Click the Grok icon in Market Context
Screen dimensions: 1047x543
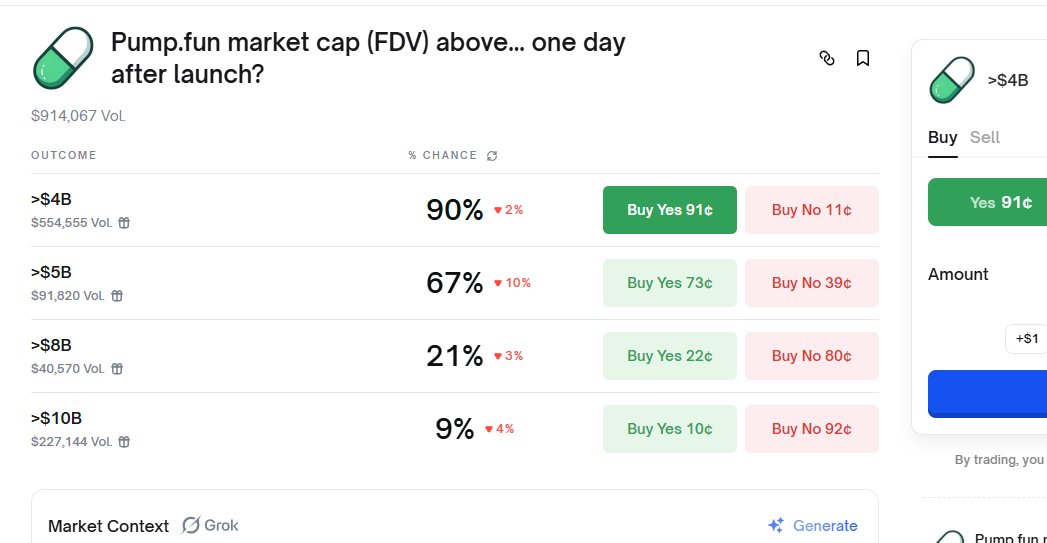pyautogui.click(x=190, y=526)
